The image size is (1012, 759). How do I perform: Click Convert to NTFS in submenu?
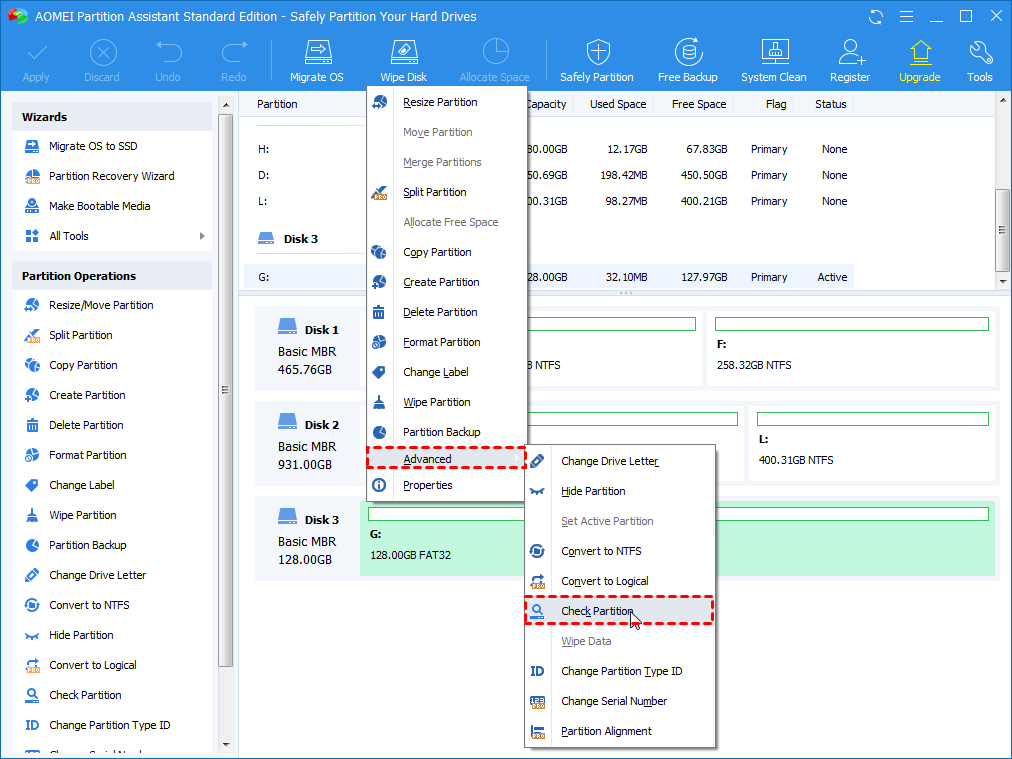click(x=620, y=551)
